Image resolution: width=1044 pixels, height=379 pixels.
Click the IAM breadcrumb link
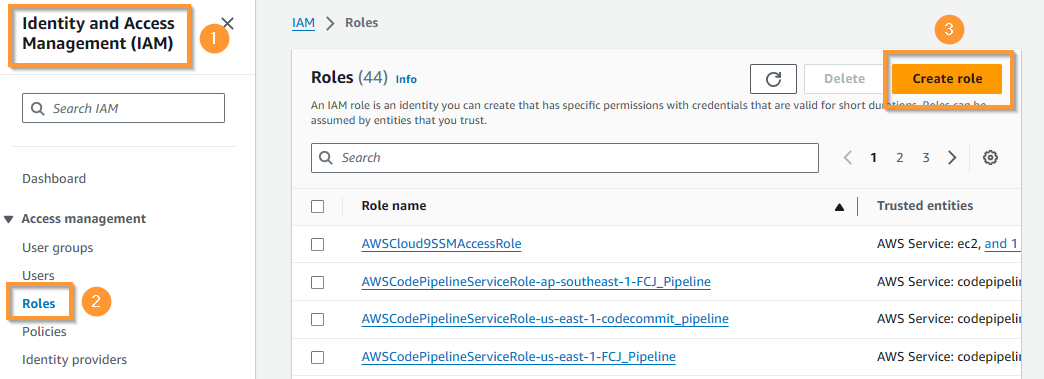click(x=304, y=23)
